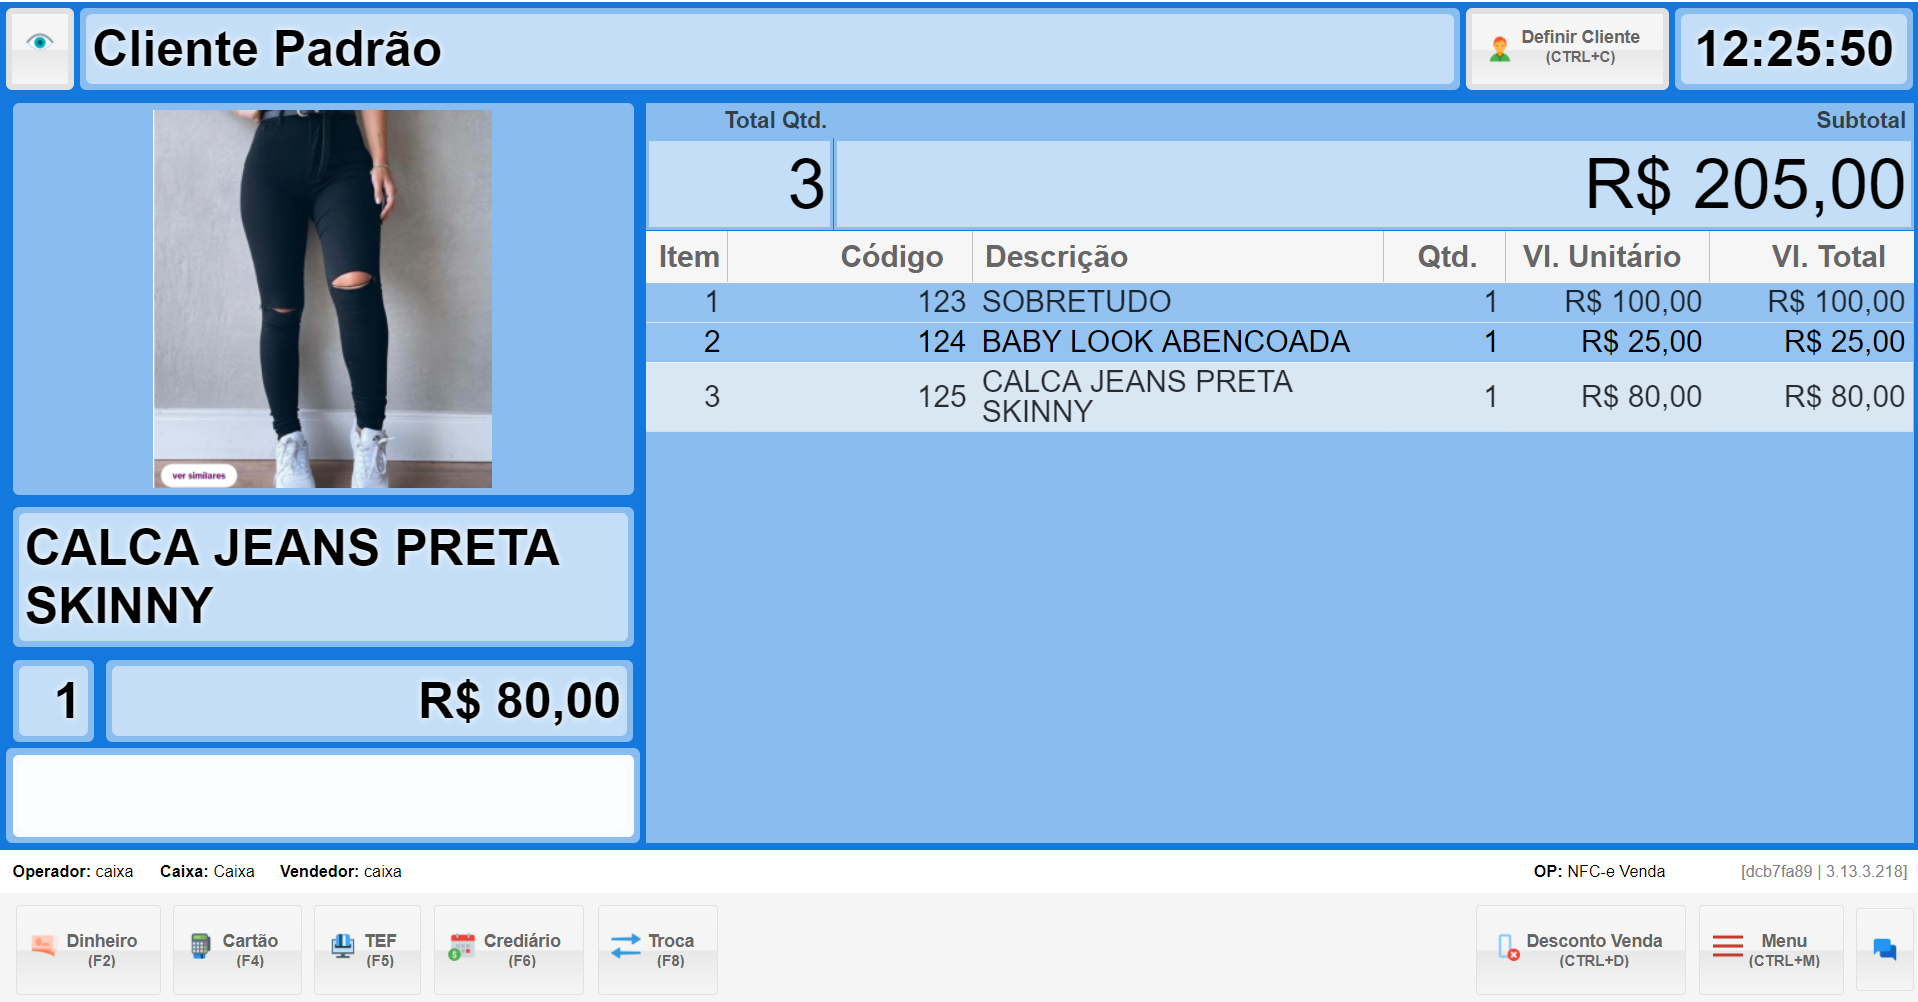
Task: Click the Cliente Padrão name field
Action: tap(769, 48)
